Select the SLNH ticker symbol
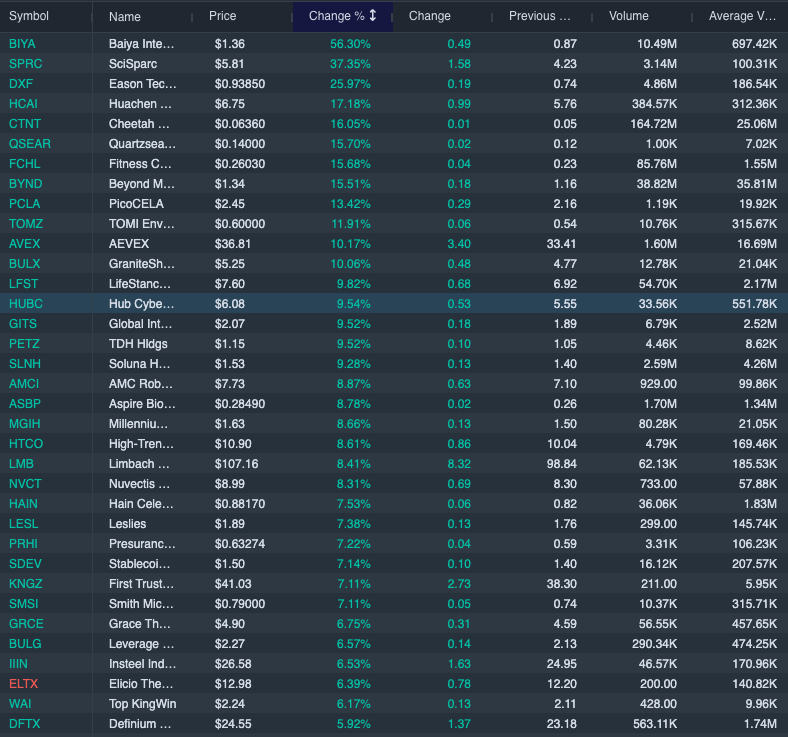 tap(25, 364)
